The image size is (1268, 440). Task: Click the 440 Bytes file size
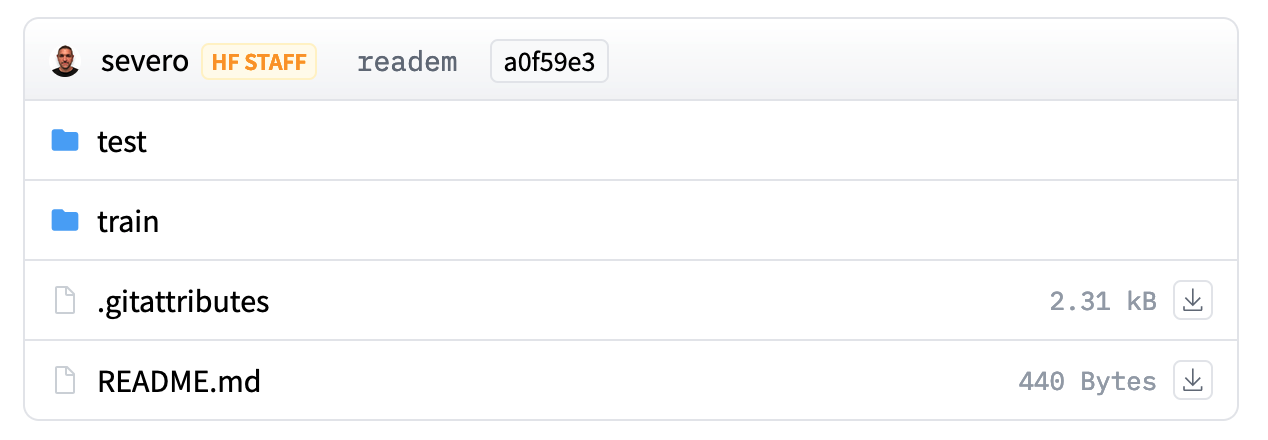1087,381
